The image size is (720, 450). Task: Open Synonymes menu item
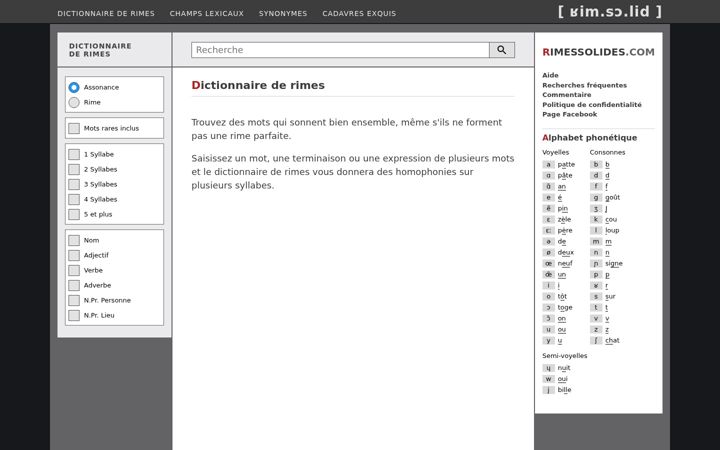tap(283, 14)
